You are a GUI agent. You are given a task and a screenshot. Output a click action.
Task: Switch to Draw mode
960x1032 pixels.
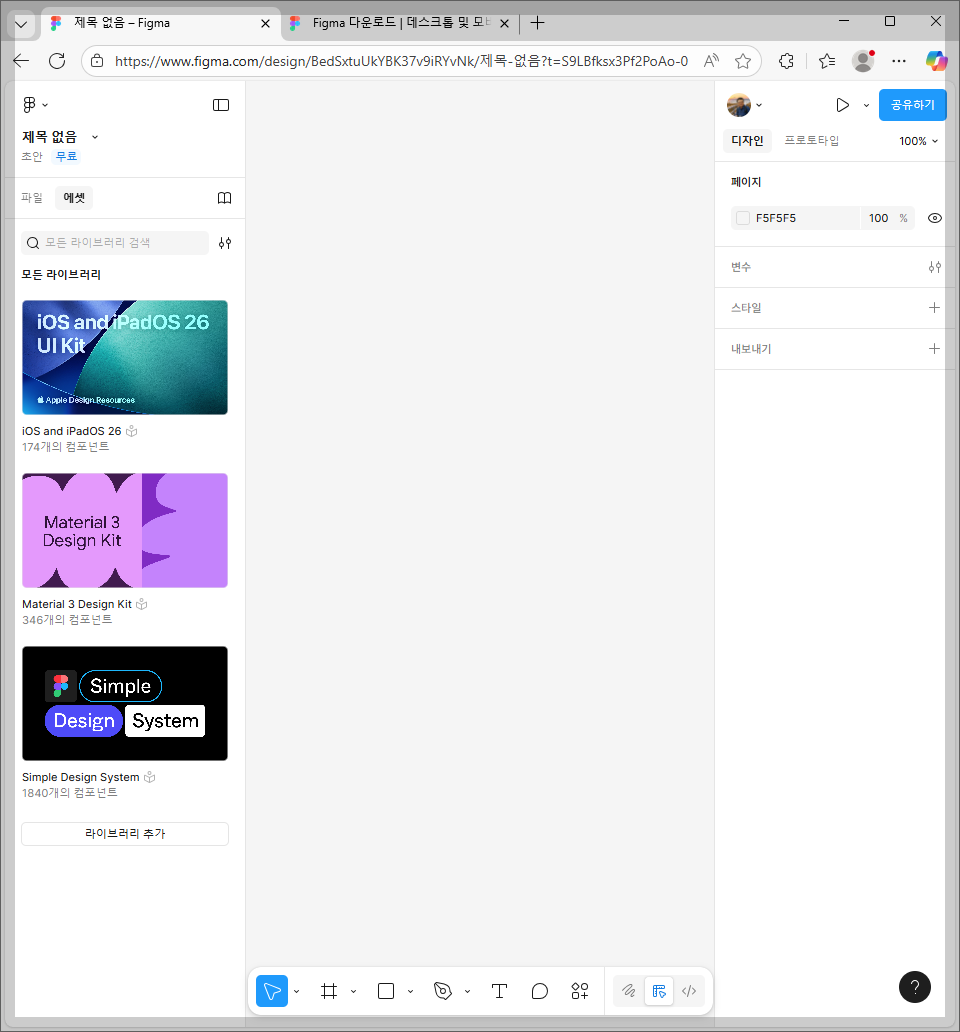pos(628,991)
